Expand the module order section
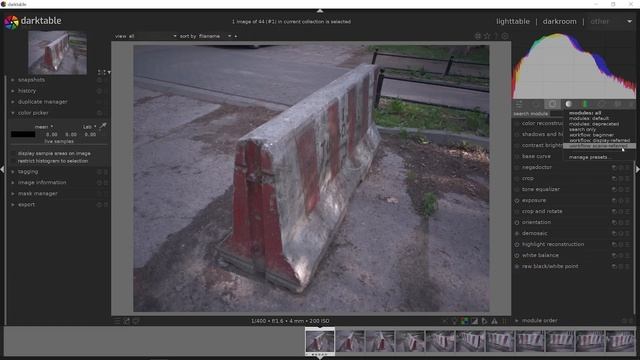The height and width of the screenshot is (360, 640). (x=517, y=321)
